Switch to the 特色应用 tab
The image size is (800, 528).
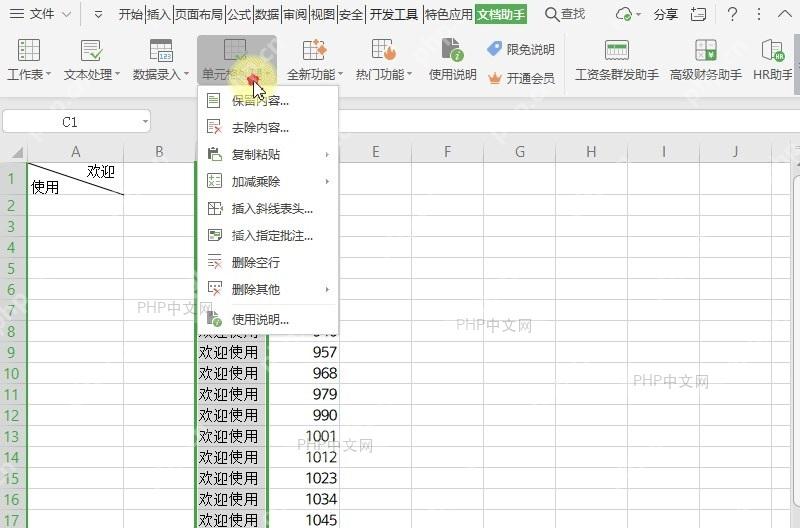point(448,14)
